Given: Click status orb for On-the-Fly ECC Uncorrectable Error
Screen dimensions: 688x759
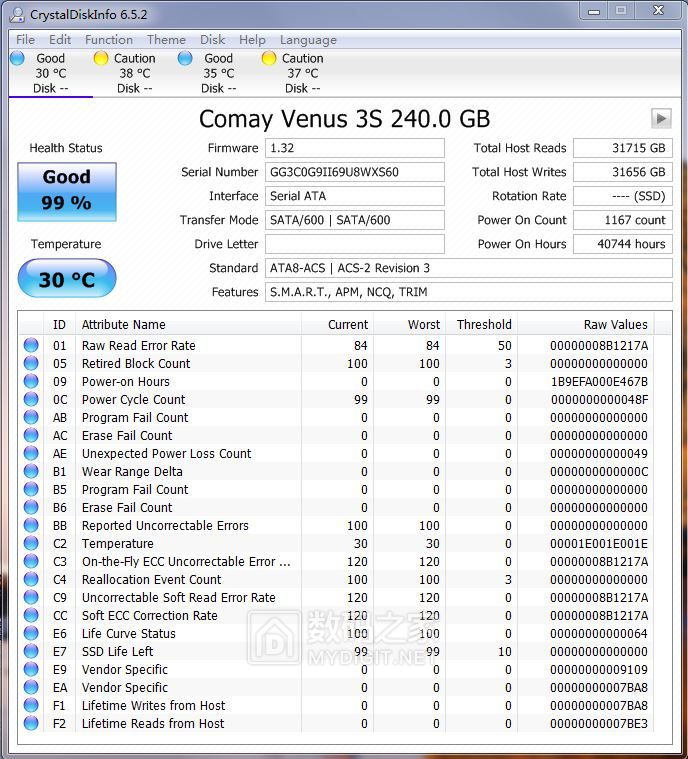Looking at the screenshot, I should [x=31, y=561].
